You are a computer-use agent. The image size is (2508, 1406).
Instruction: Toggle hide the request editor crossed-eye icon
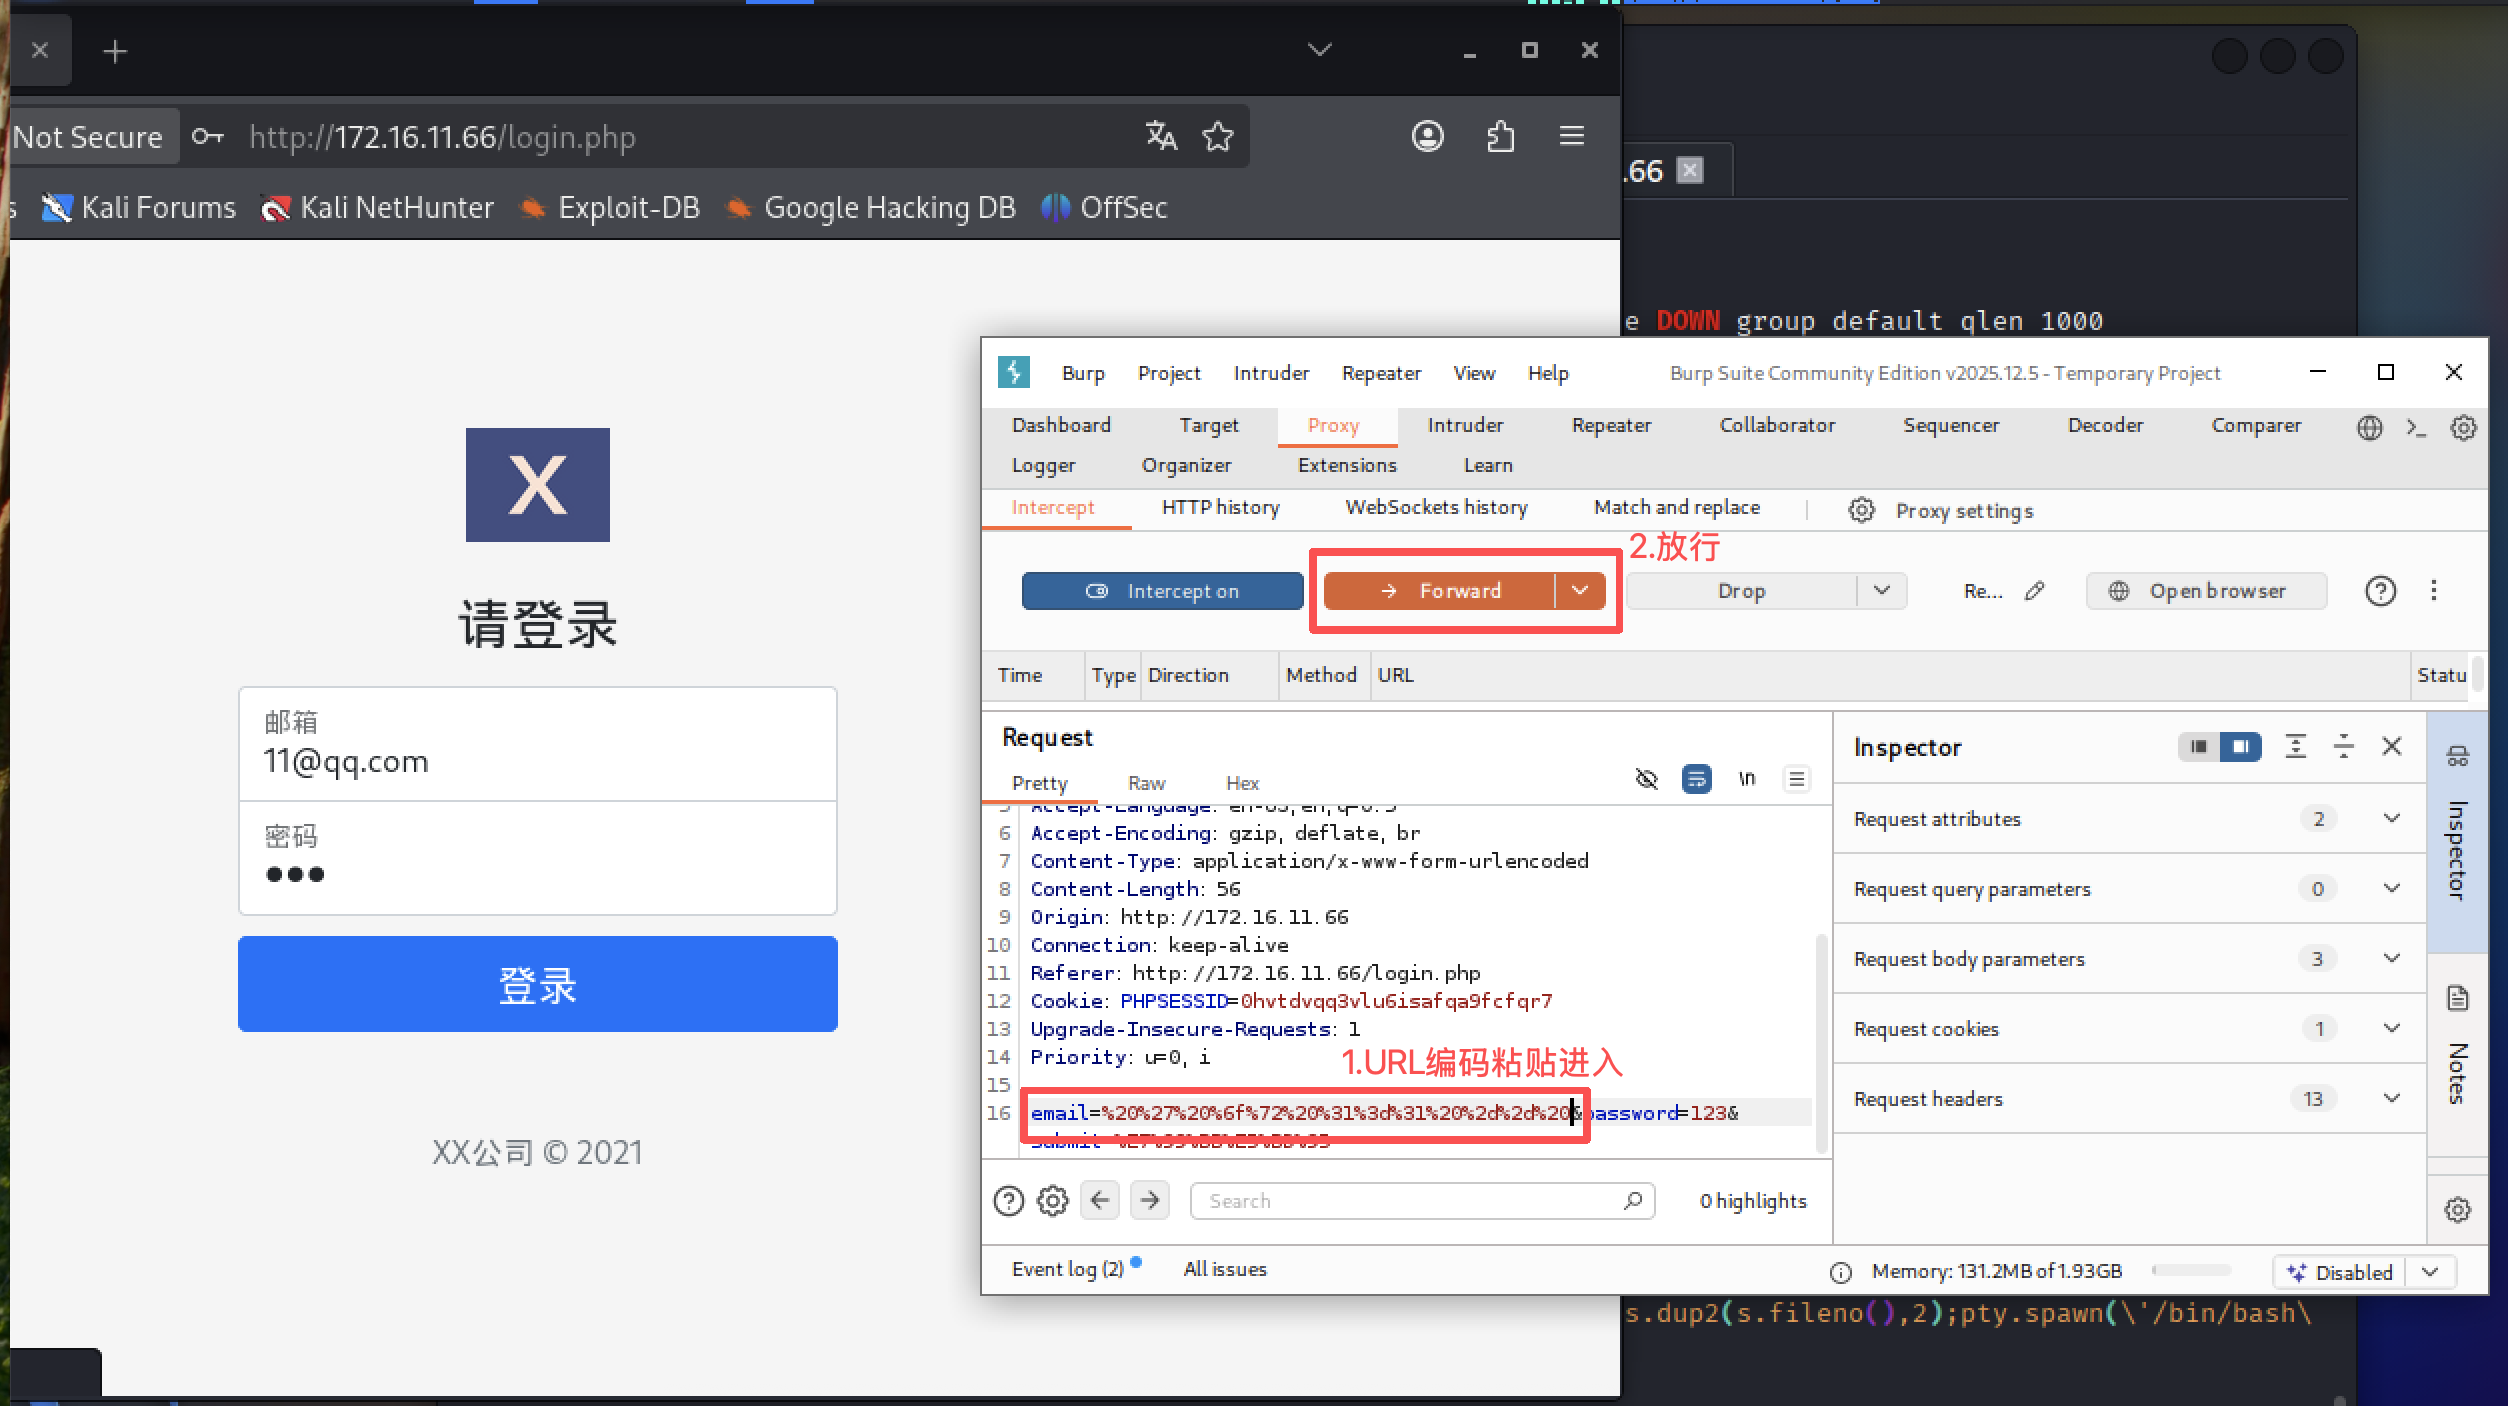(x=1646, y=779)
